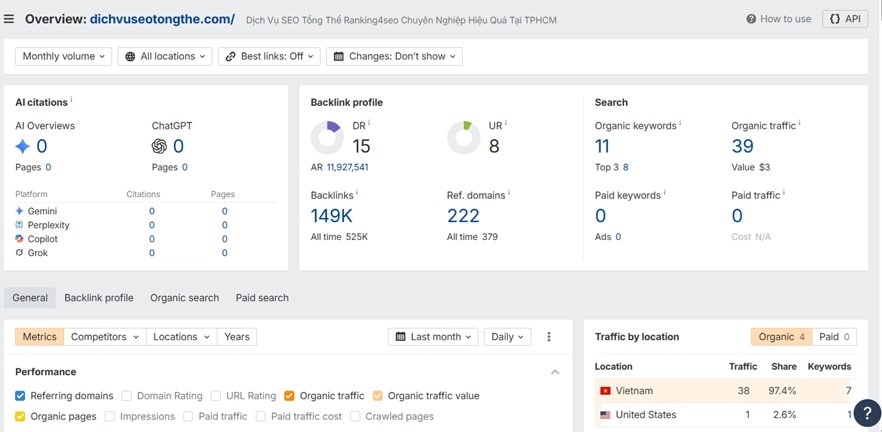
Task: Select Organic in Traffic by location
Action: [x=782, y=337]
